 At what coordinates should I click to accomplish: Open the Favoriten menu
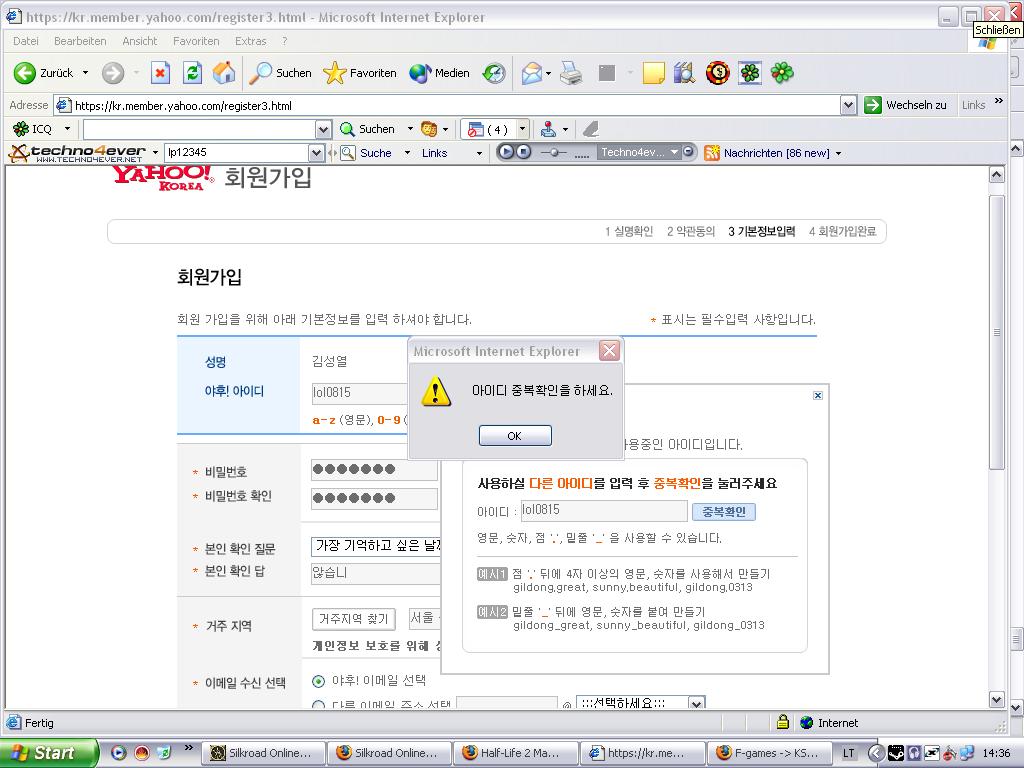196,41
